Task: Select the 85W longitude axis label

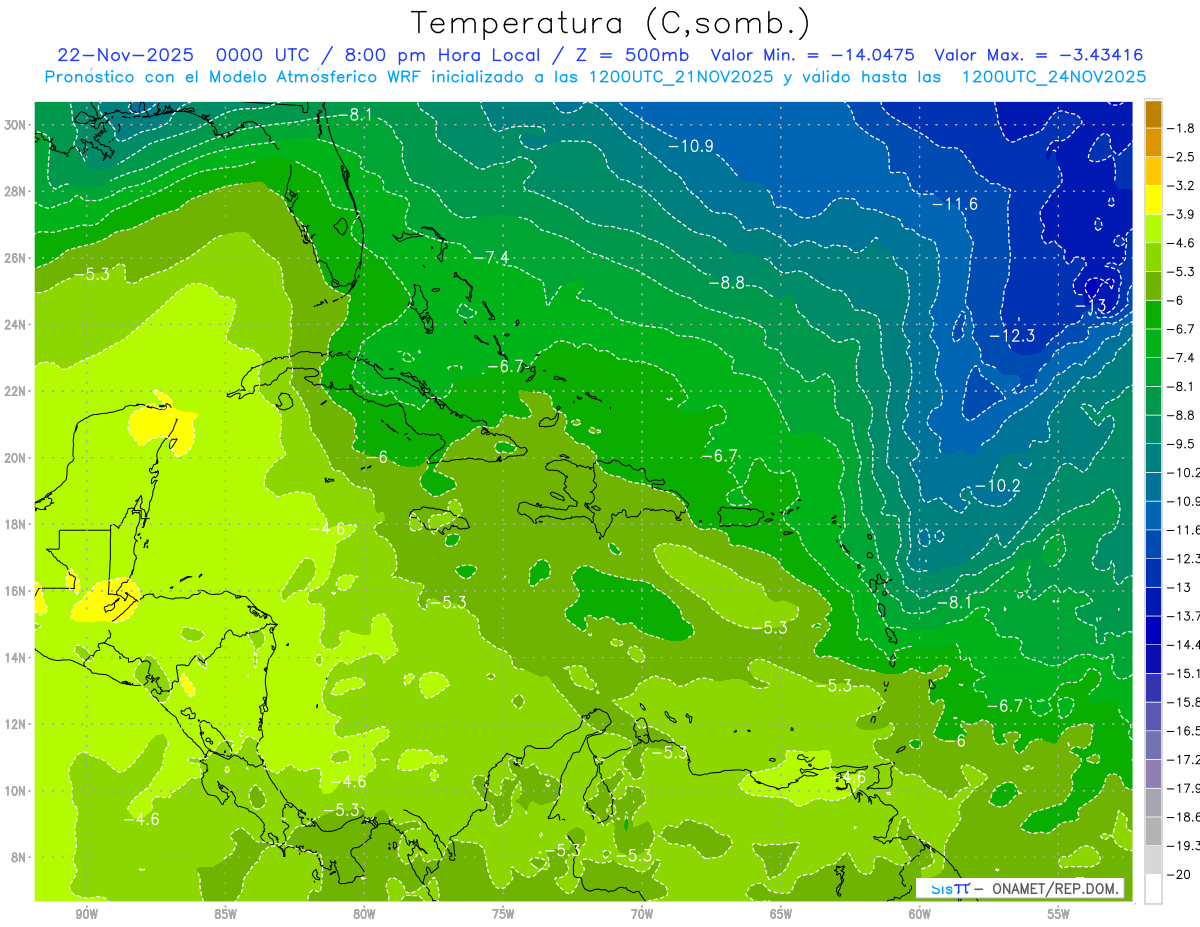Action: [225, 914]
